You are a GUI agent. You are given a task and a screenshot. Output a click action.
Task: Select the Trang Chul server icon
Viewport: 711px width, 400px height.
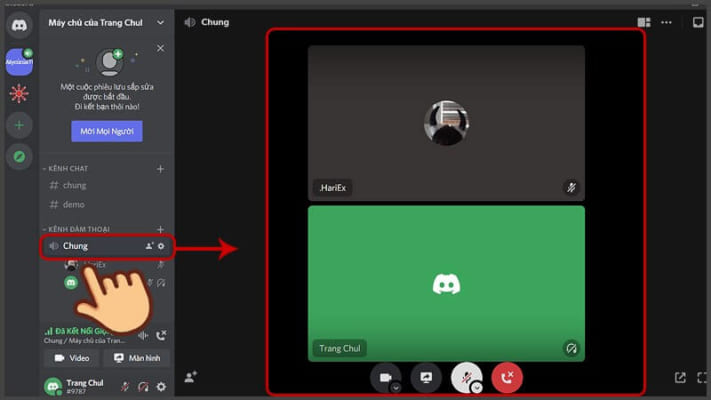click(19, 62)
